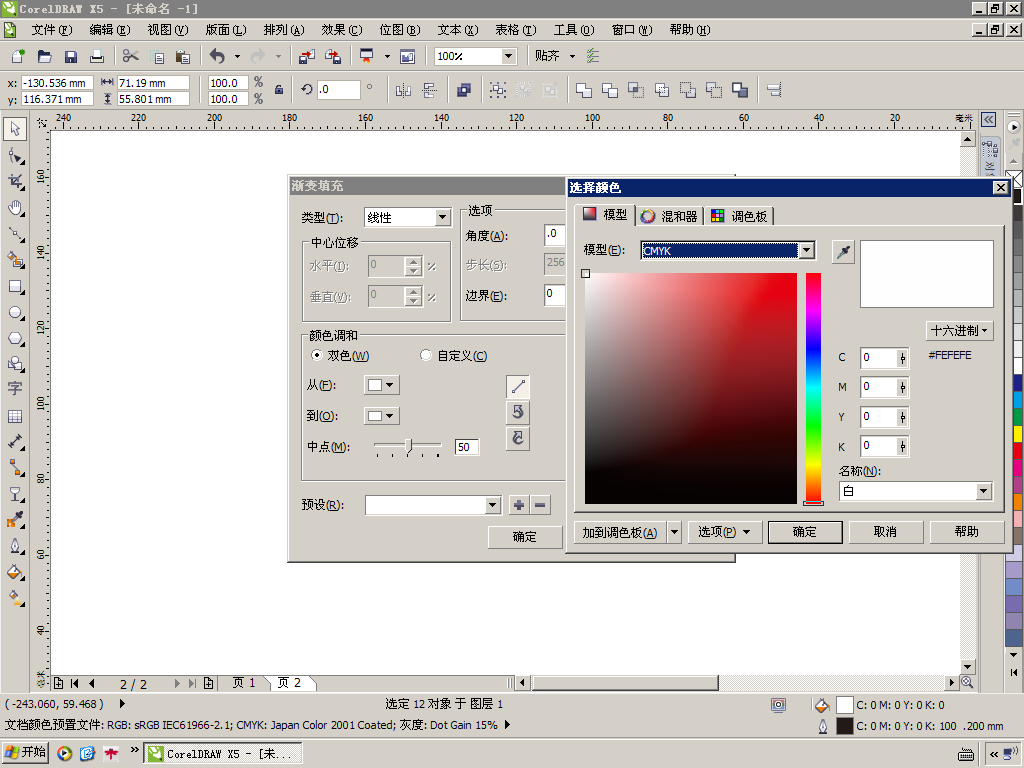Viewport: 1024px width, 768px height.
Task: Click the Undo arrow icon
Action: [217, 57]
